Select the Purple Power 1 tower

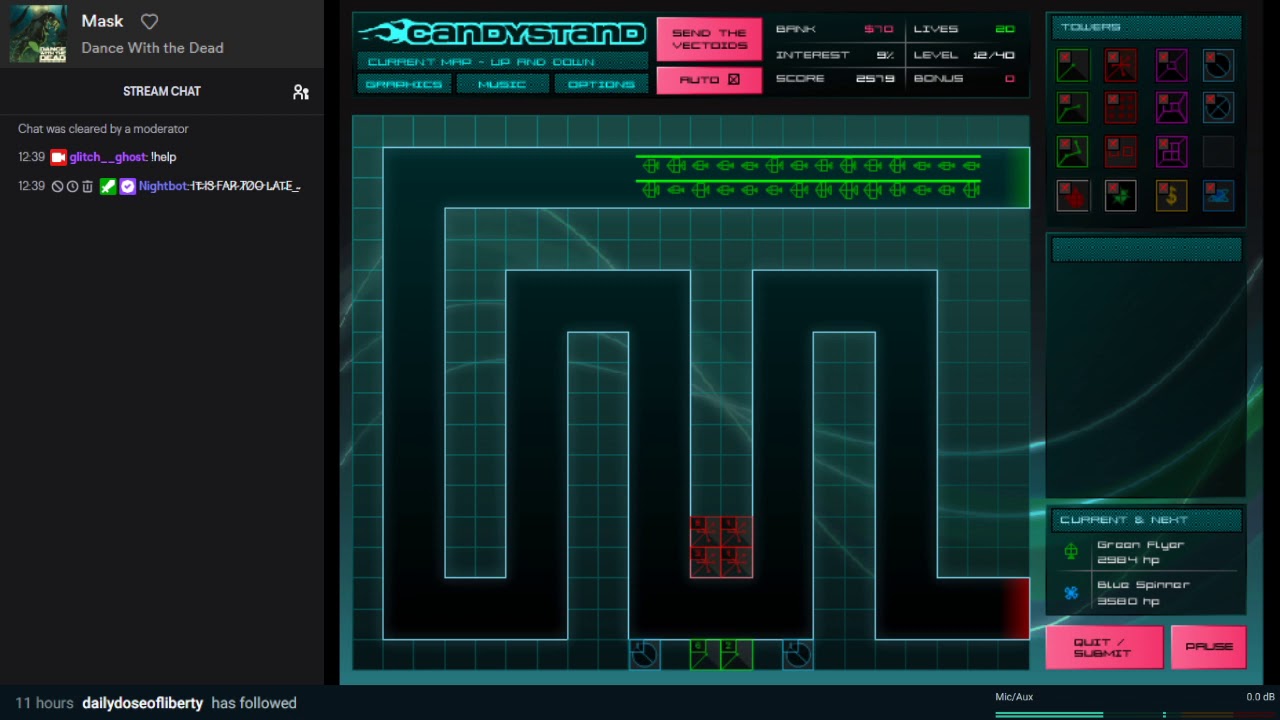1171,65
